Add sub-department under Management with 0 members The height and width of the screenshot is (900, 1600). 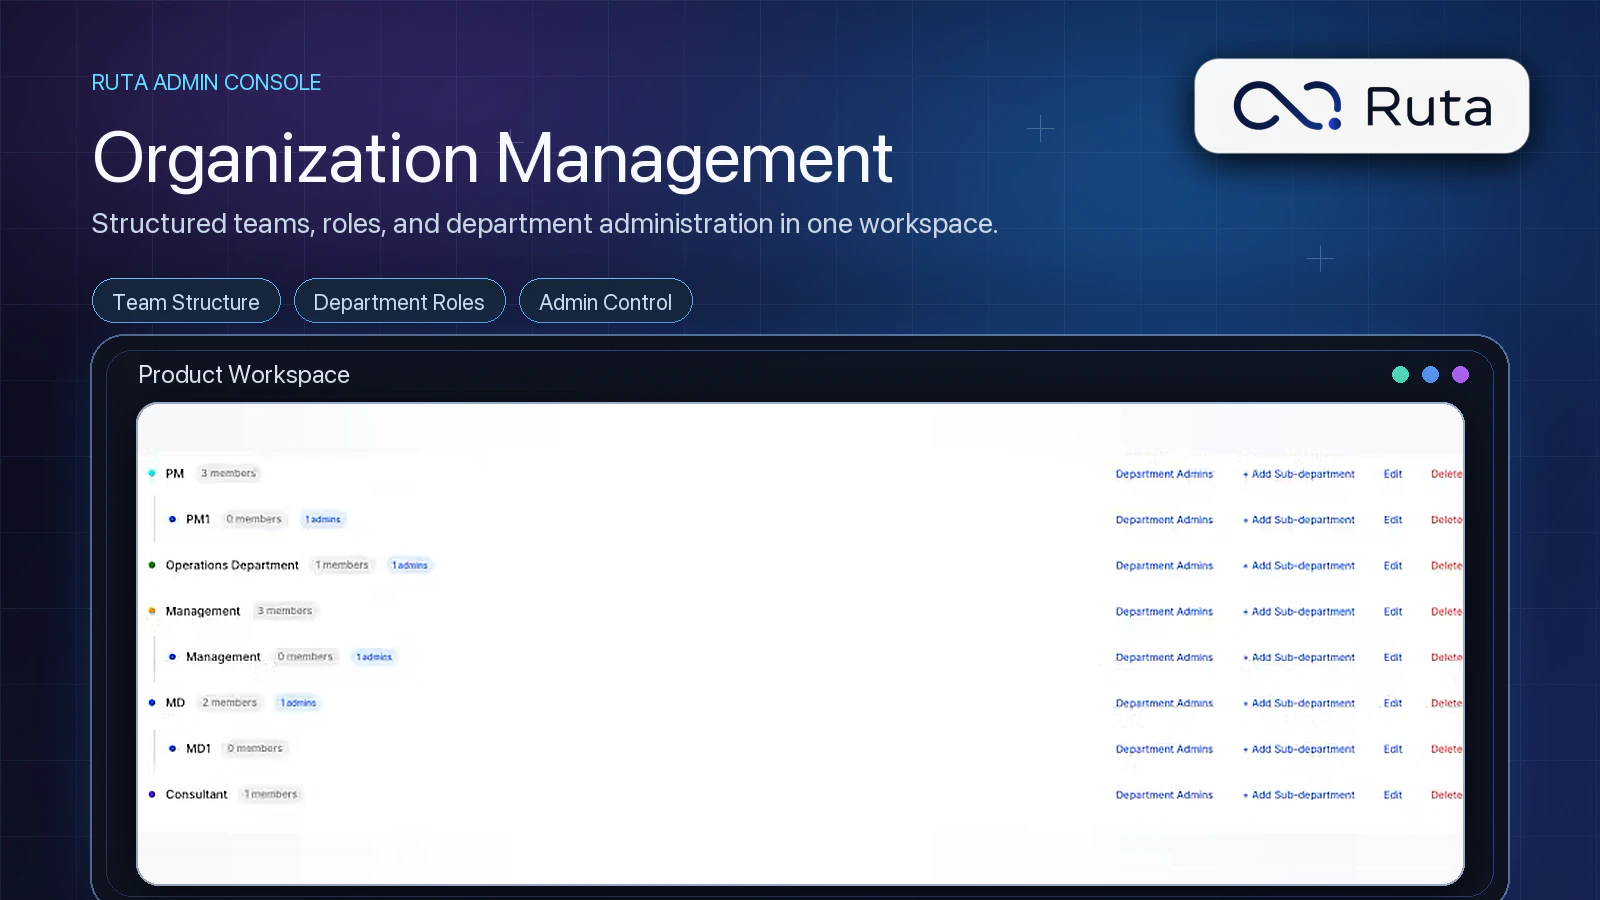[x=1298, y=658]
